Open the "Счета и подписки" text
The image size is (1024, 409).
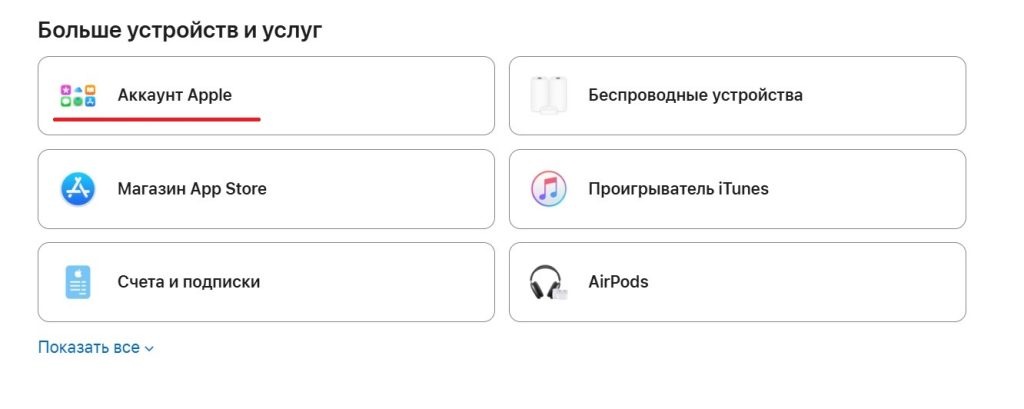189,282
